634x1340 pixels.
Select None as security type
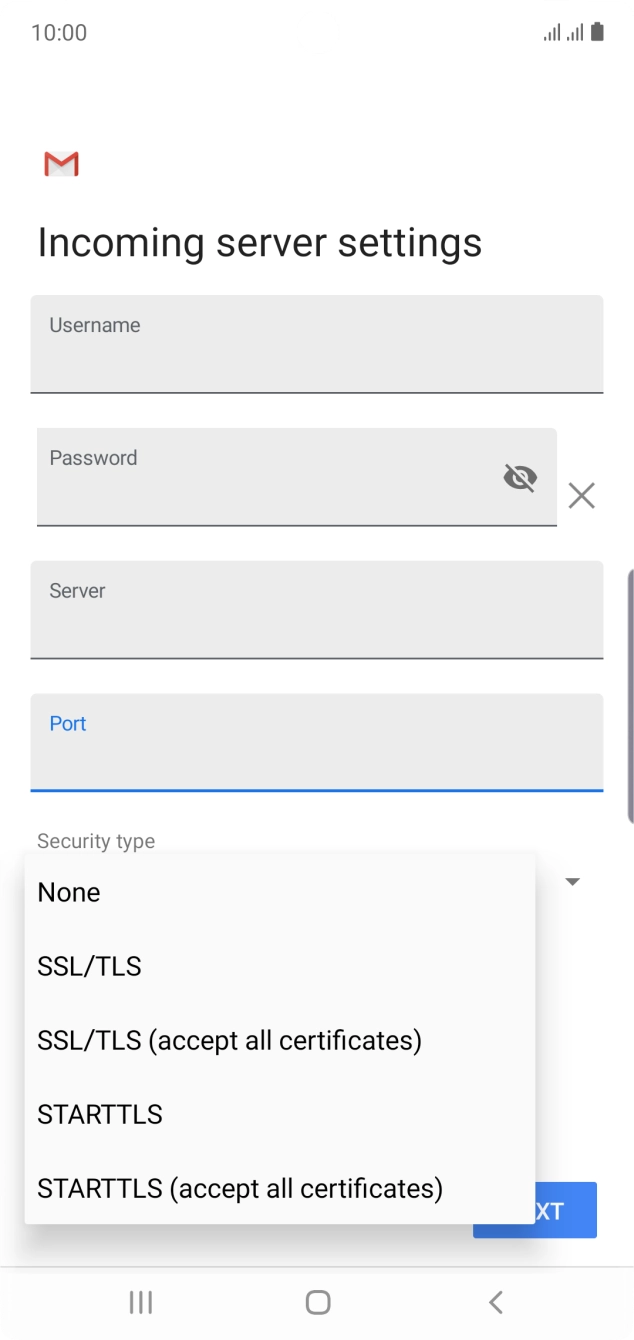point(68,892)
